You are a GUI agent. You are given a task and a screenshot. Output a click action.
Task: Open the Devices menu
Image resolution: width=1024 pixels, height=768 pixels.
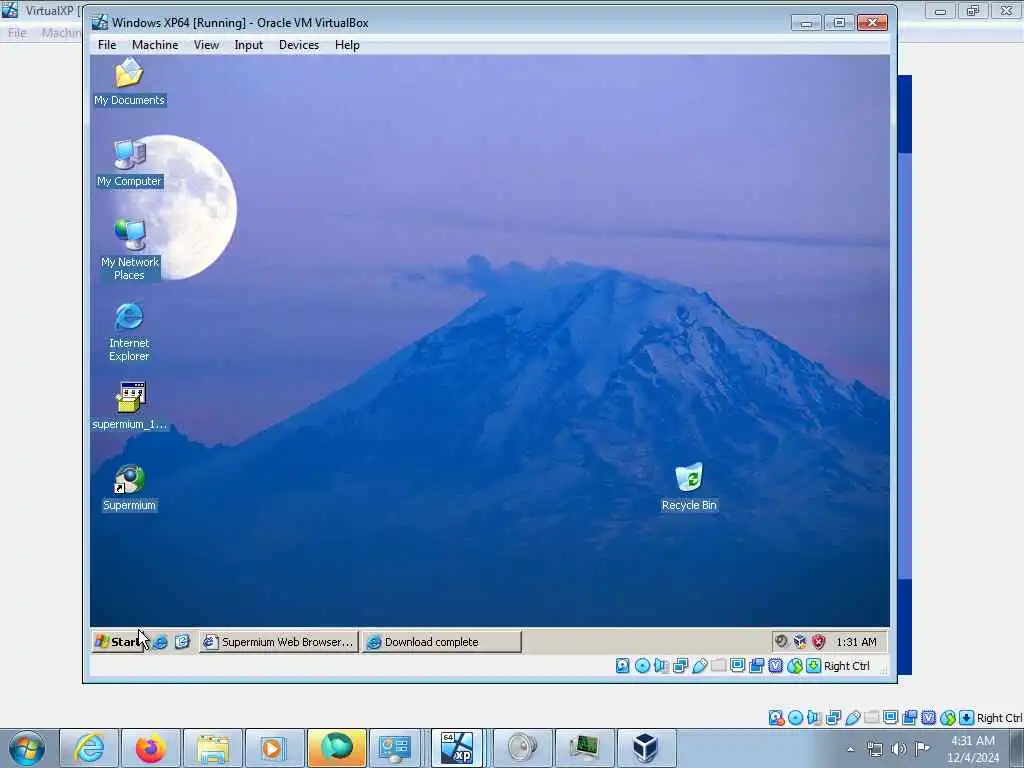point(299,45)
